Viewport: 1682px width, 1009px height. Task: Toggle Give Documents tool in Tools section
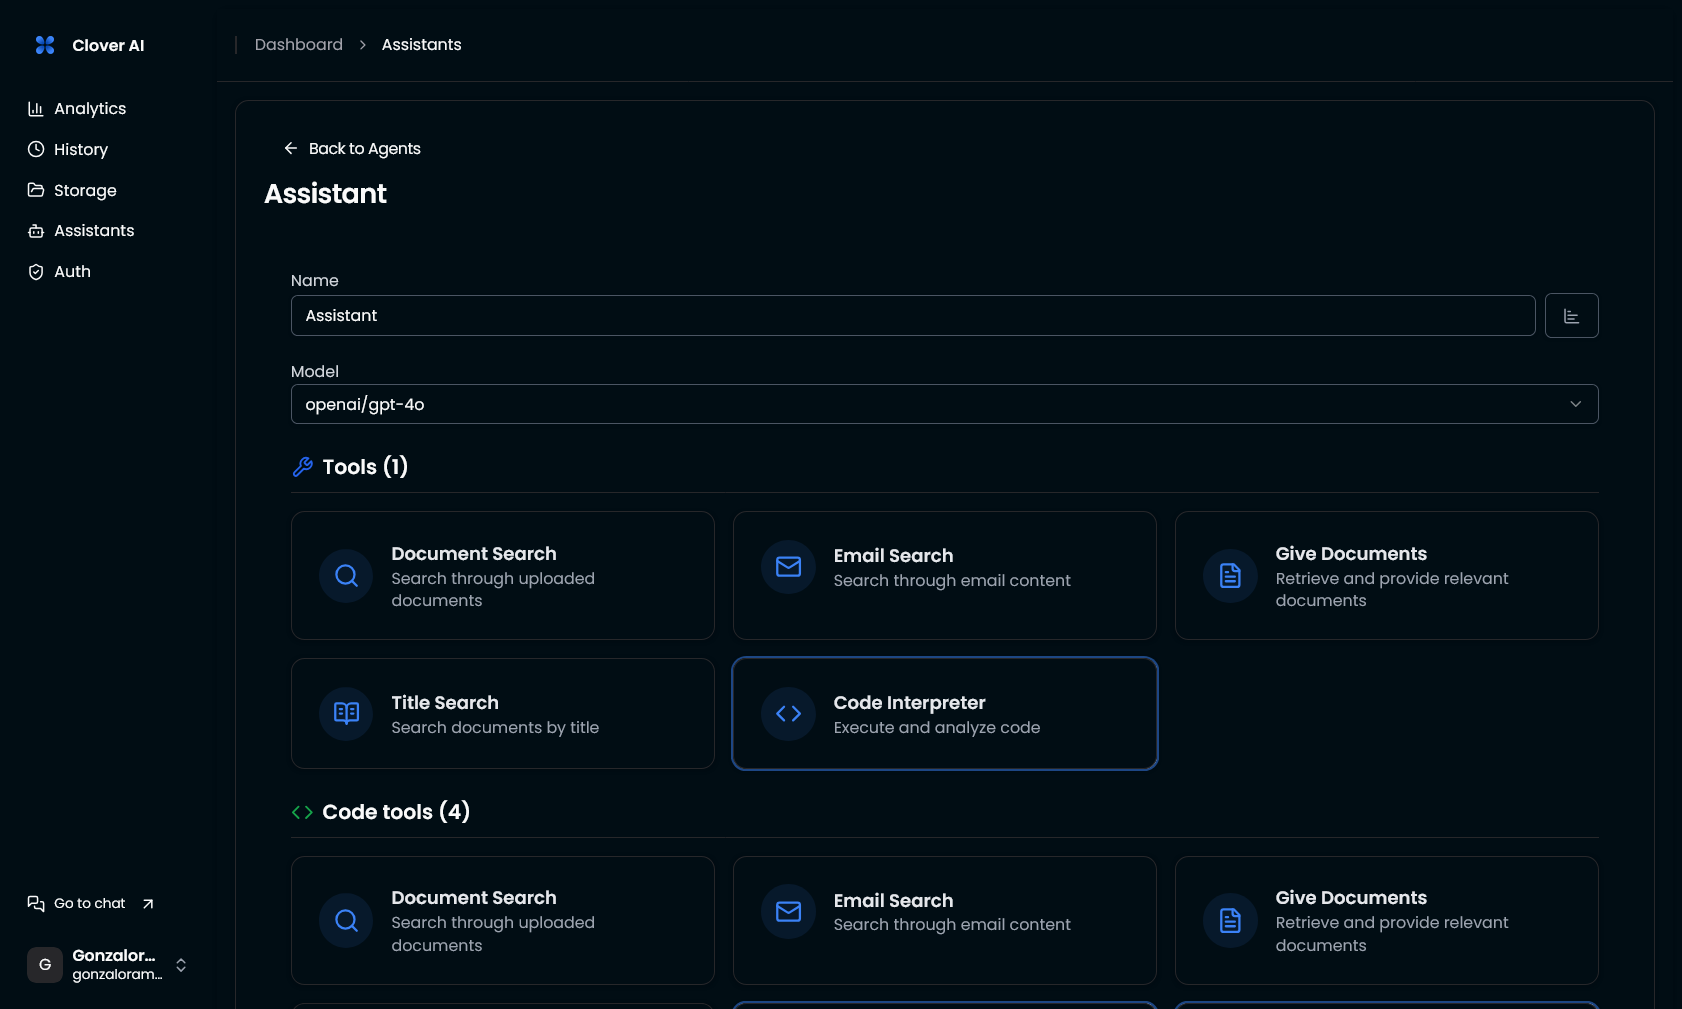click(x=1387, y=576)
